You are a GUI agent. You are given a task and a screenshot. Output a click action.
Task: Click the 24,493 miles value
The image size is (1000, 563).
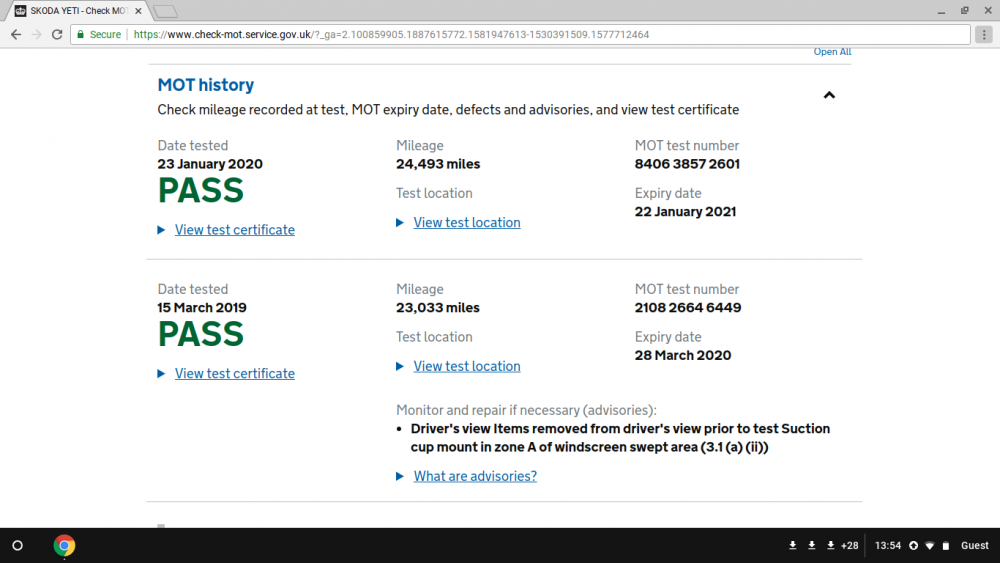point(438,164)
